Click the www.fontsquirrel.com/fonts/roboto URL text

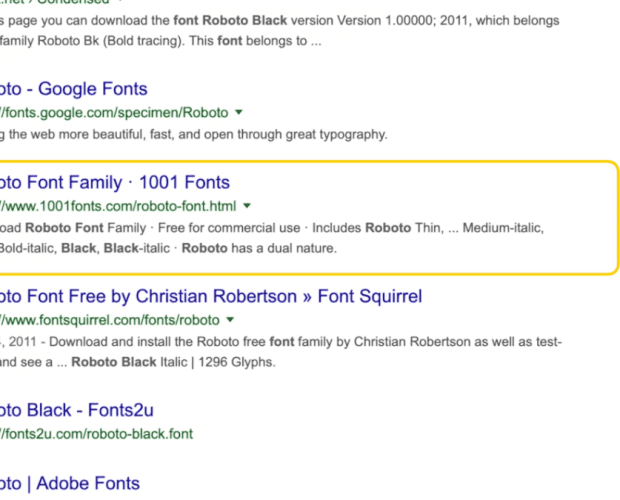110,320
